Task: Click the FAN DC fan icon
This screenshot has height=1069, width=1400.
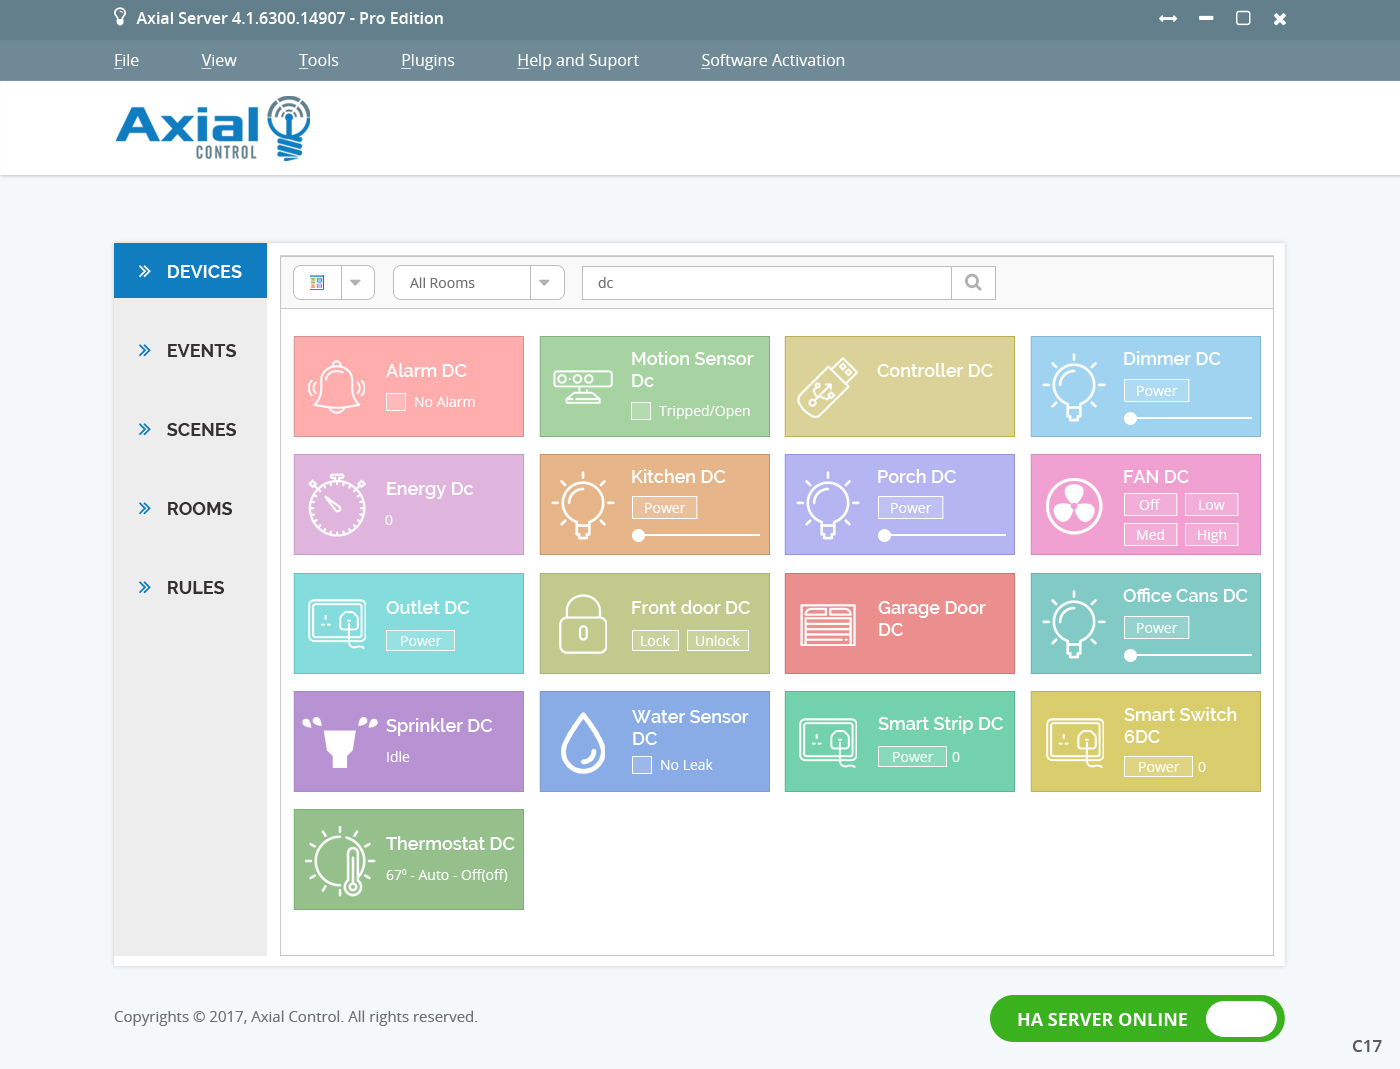Action: (1073, 505)
